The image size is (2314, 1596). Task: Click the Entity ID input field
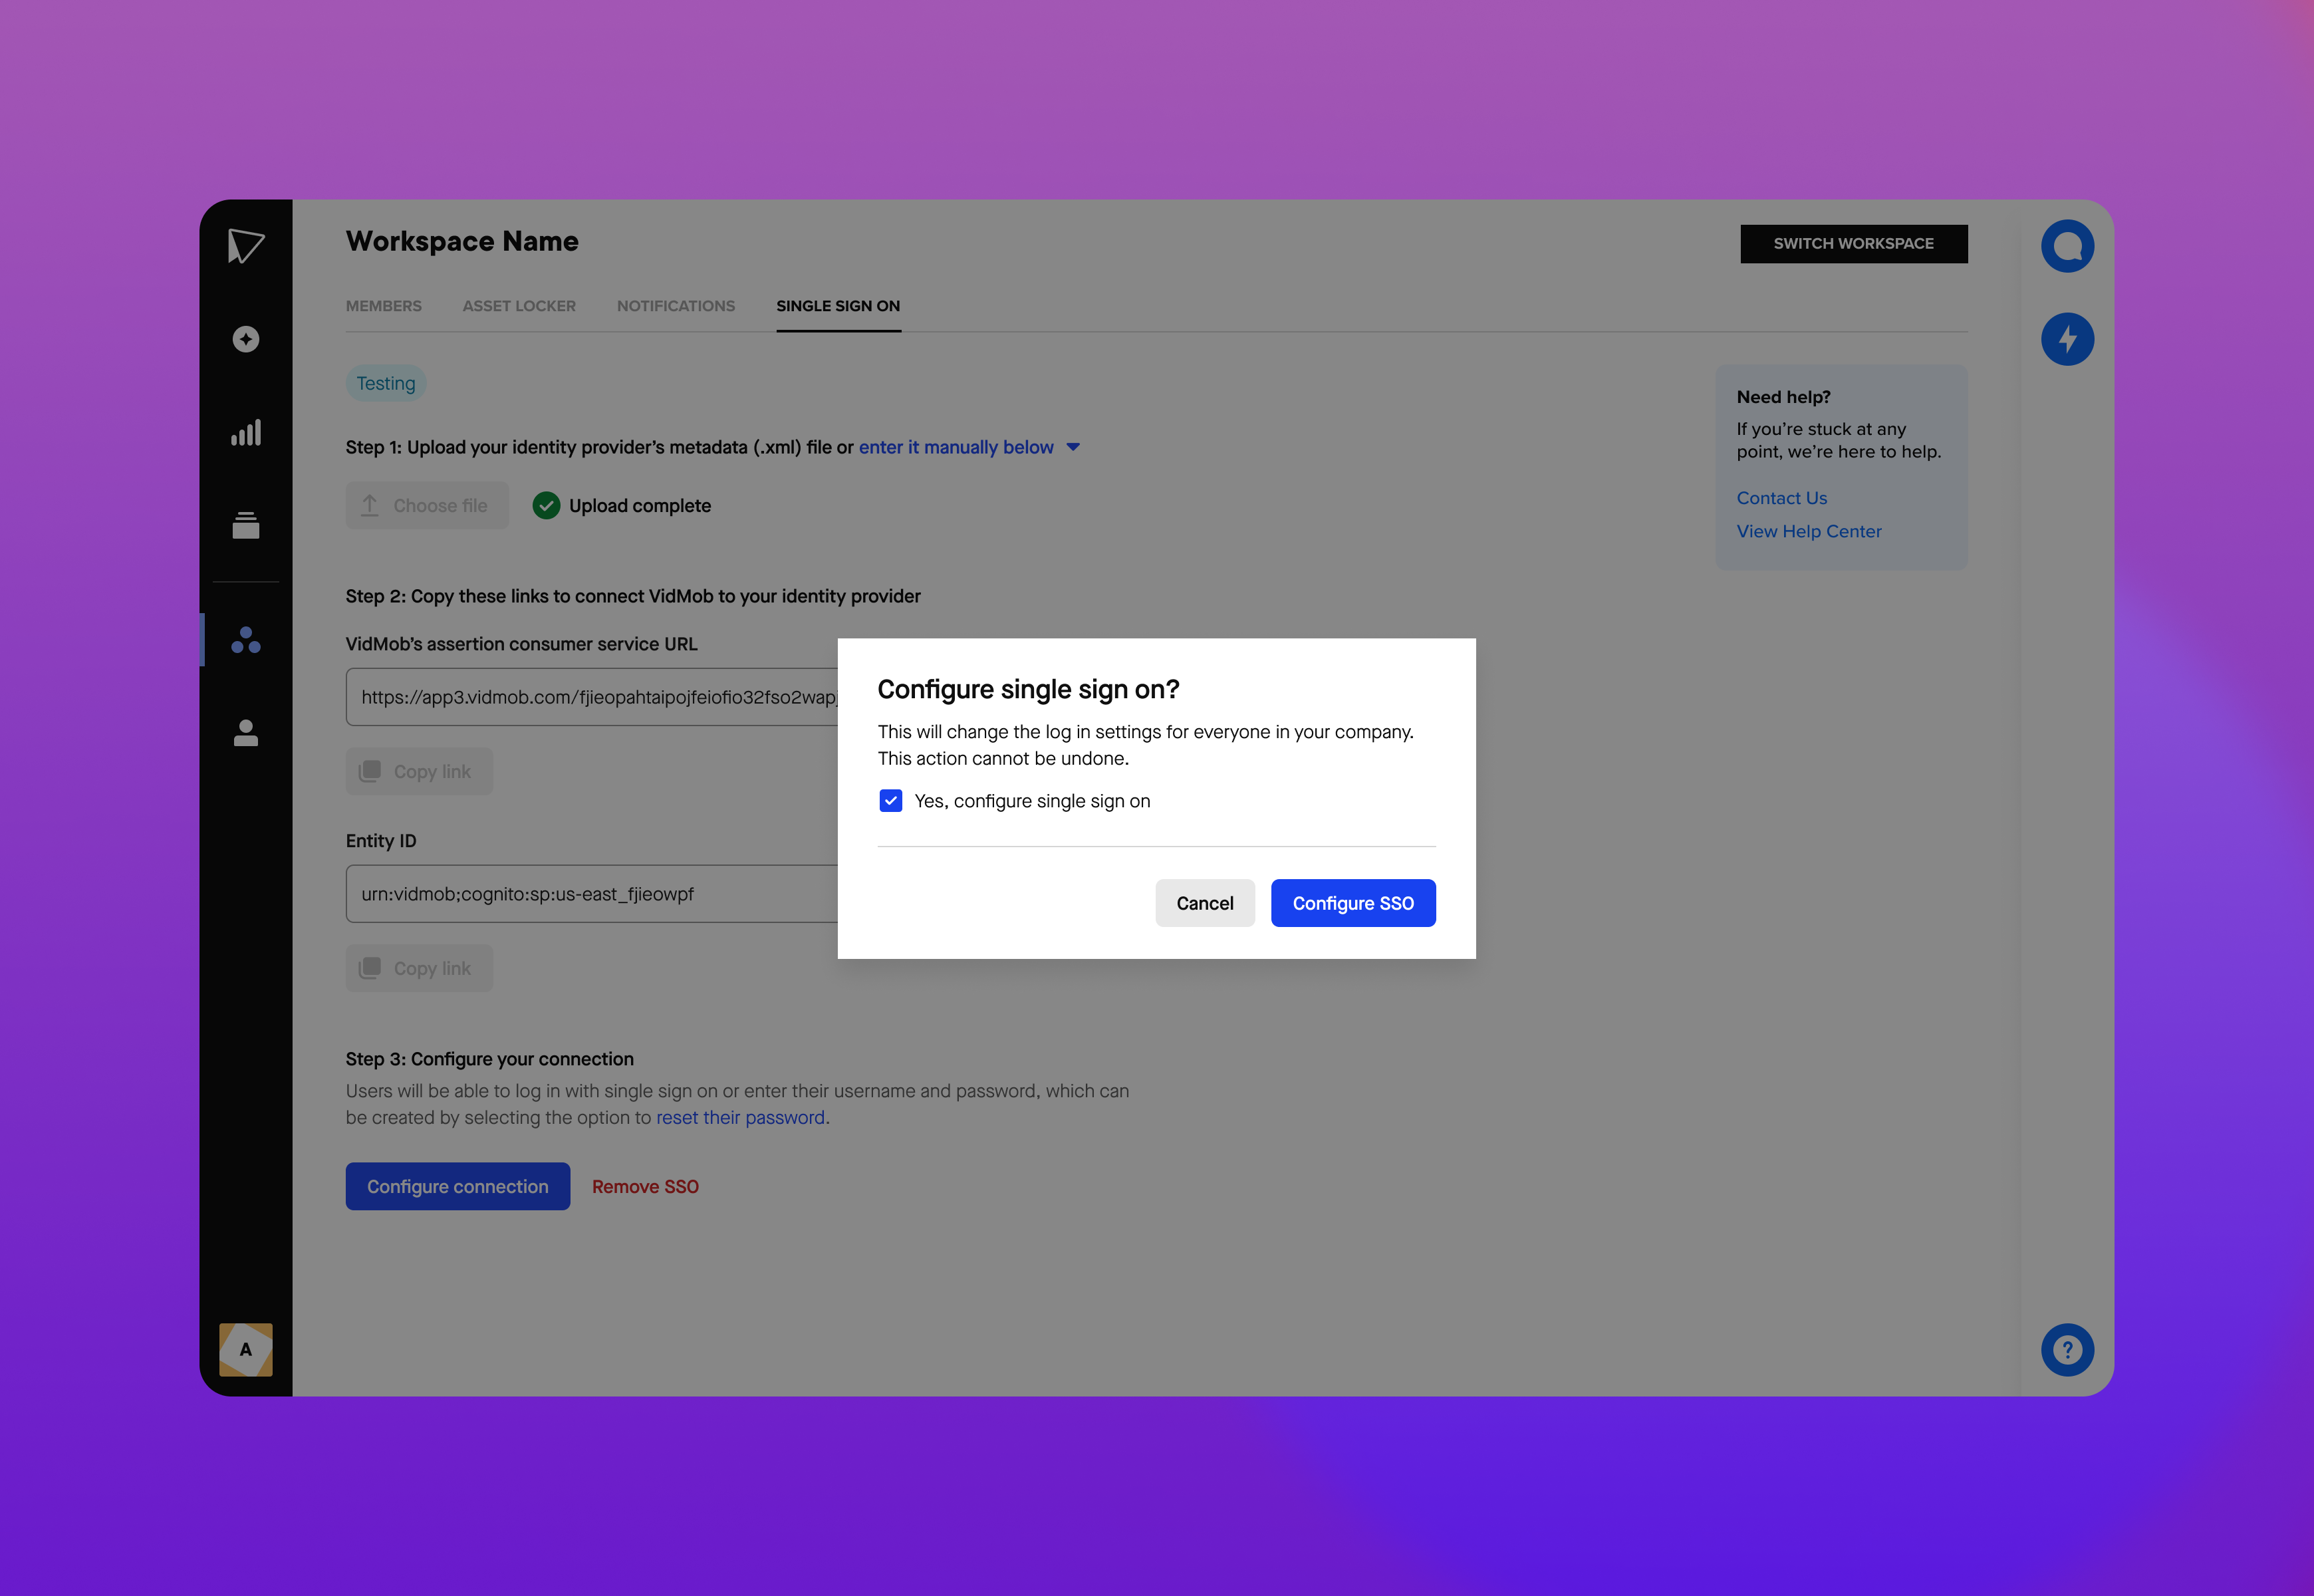pyautogui.click(x=591, y=894)
